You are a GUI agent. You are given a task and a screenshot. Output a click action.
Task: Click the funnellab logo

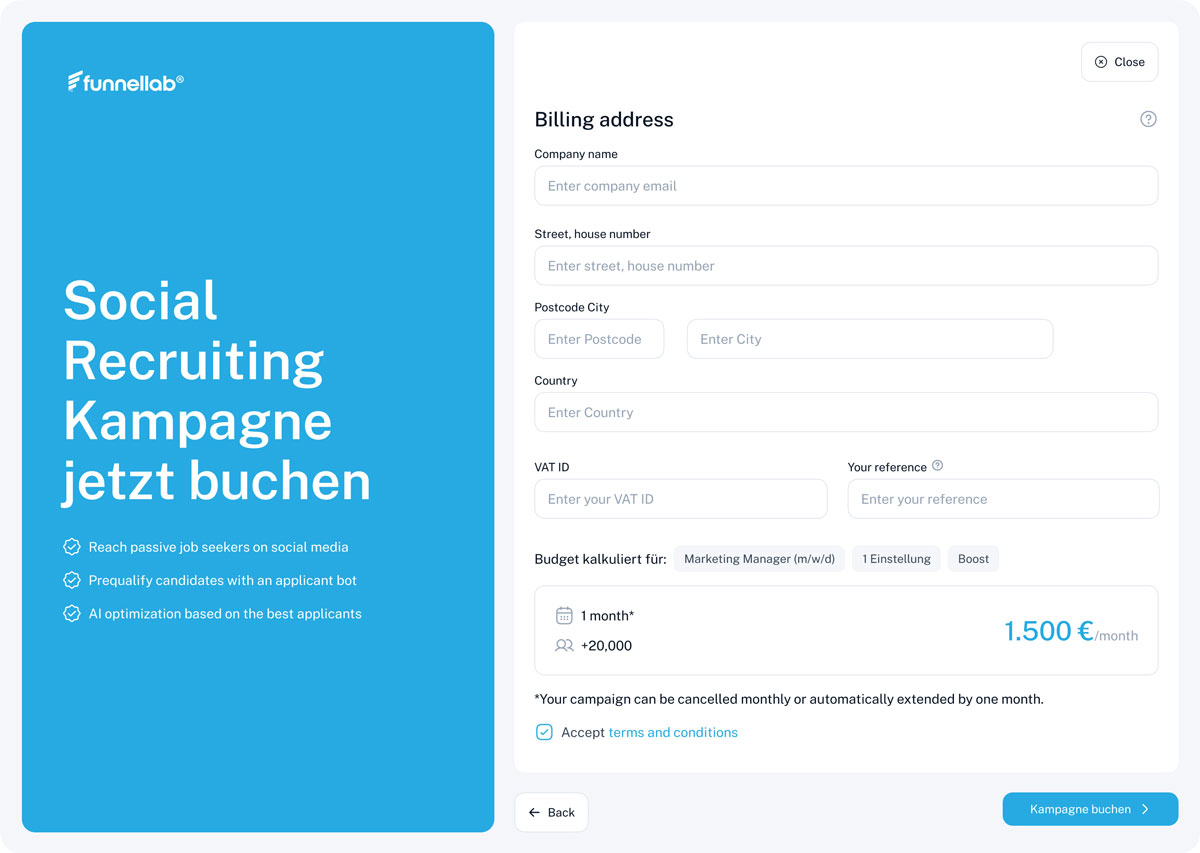126,82
